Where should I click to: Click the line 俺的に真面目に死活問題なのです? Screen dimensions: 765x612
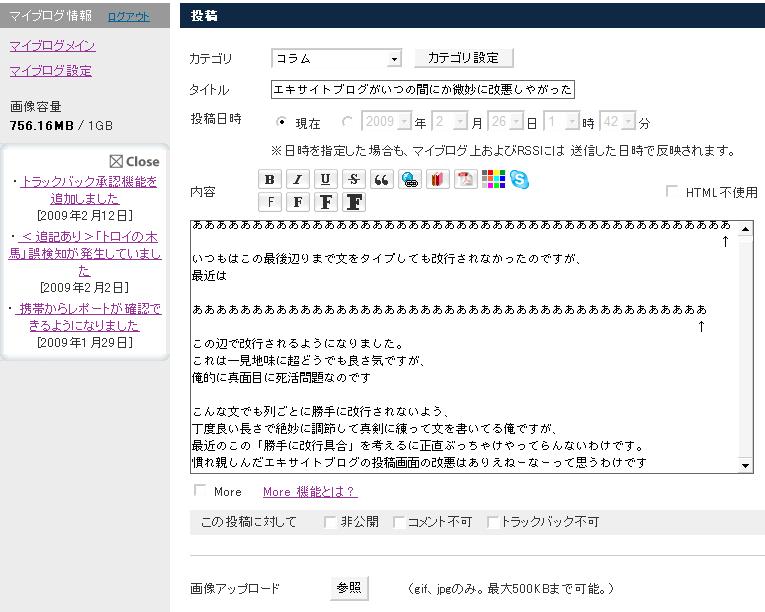282,378
